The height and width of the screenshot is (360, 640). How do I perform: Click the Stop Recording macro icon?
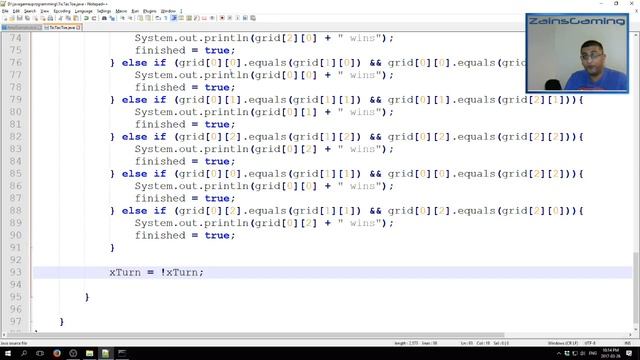229,18
